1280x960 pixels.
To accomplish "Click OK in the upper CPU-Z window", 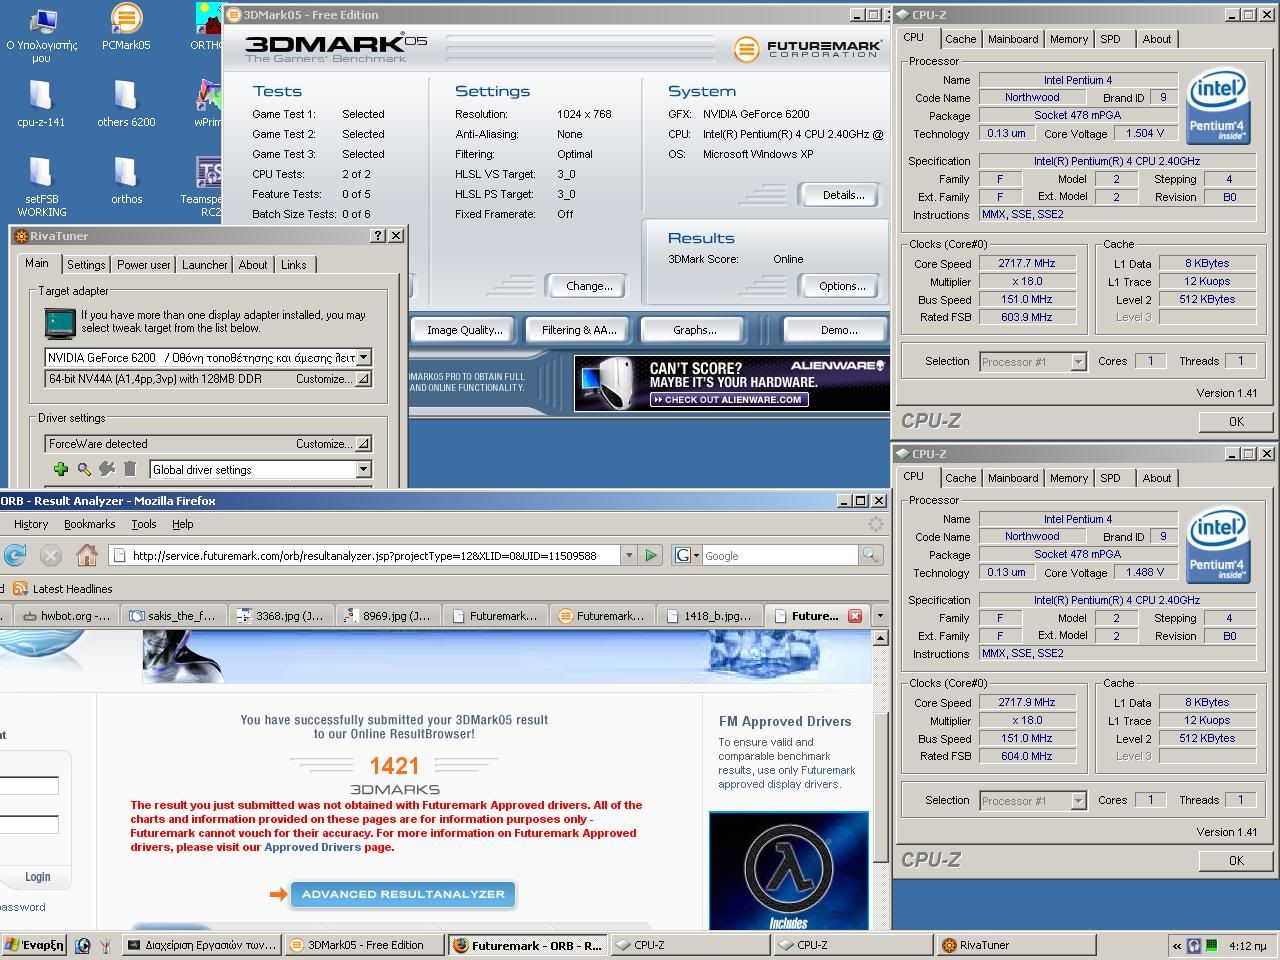I will click(x=1237, y=421).
